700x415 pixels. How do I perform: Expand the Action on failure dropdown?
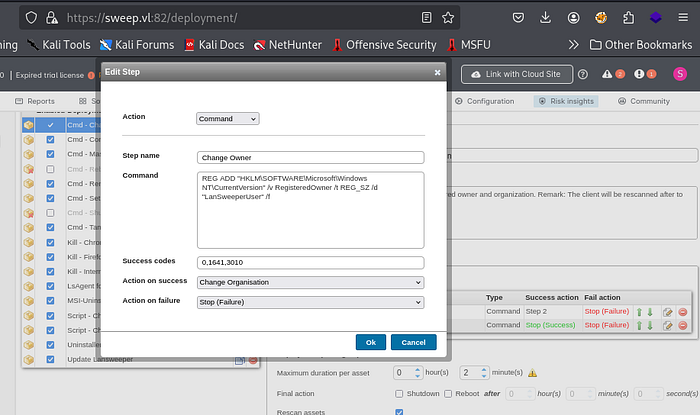(x=310, y=303)
